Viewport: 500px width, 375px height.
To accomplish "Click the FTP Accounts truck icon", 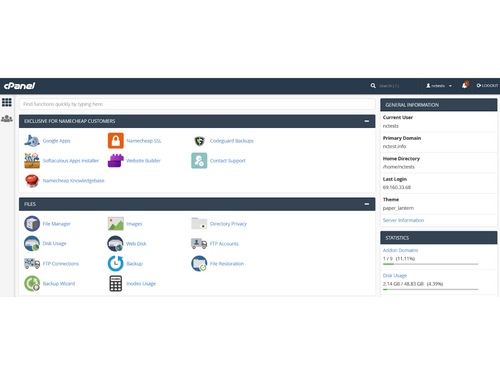I will 199,244.
